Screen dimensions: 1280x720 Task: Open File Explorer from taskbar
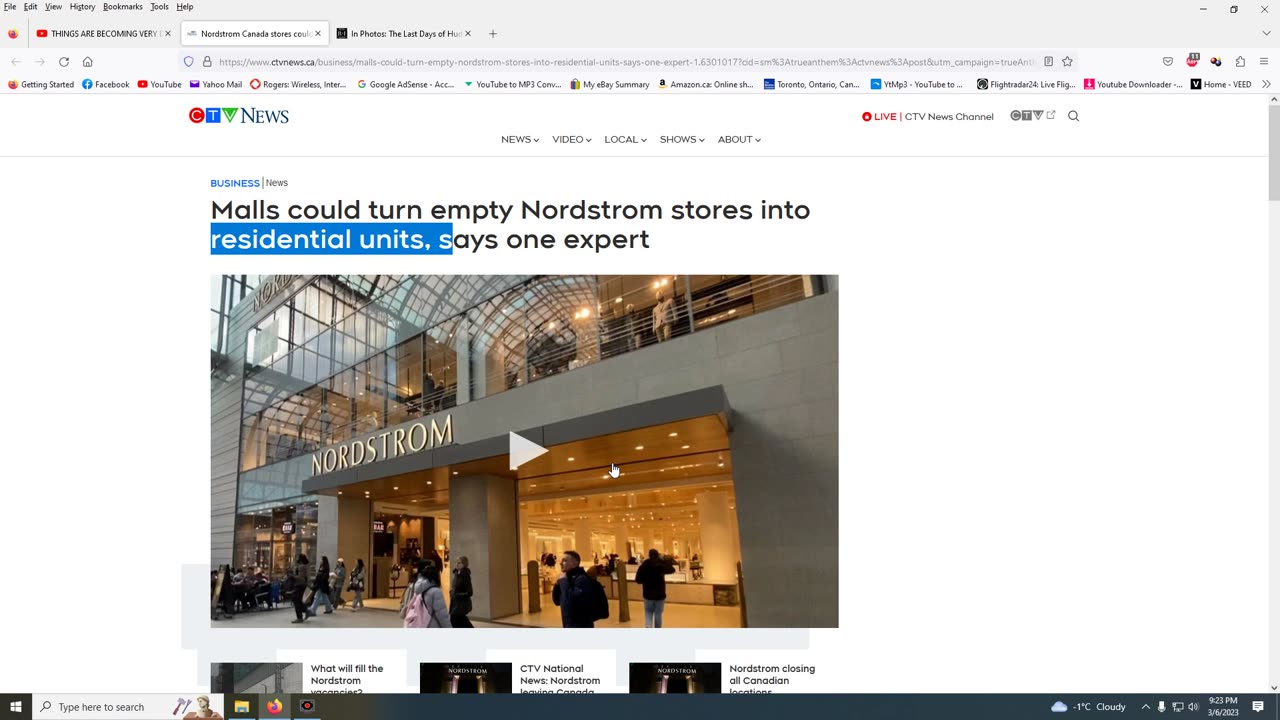tap(241, 707)
